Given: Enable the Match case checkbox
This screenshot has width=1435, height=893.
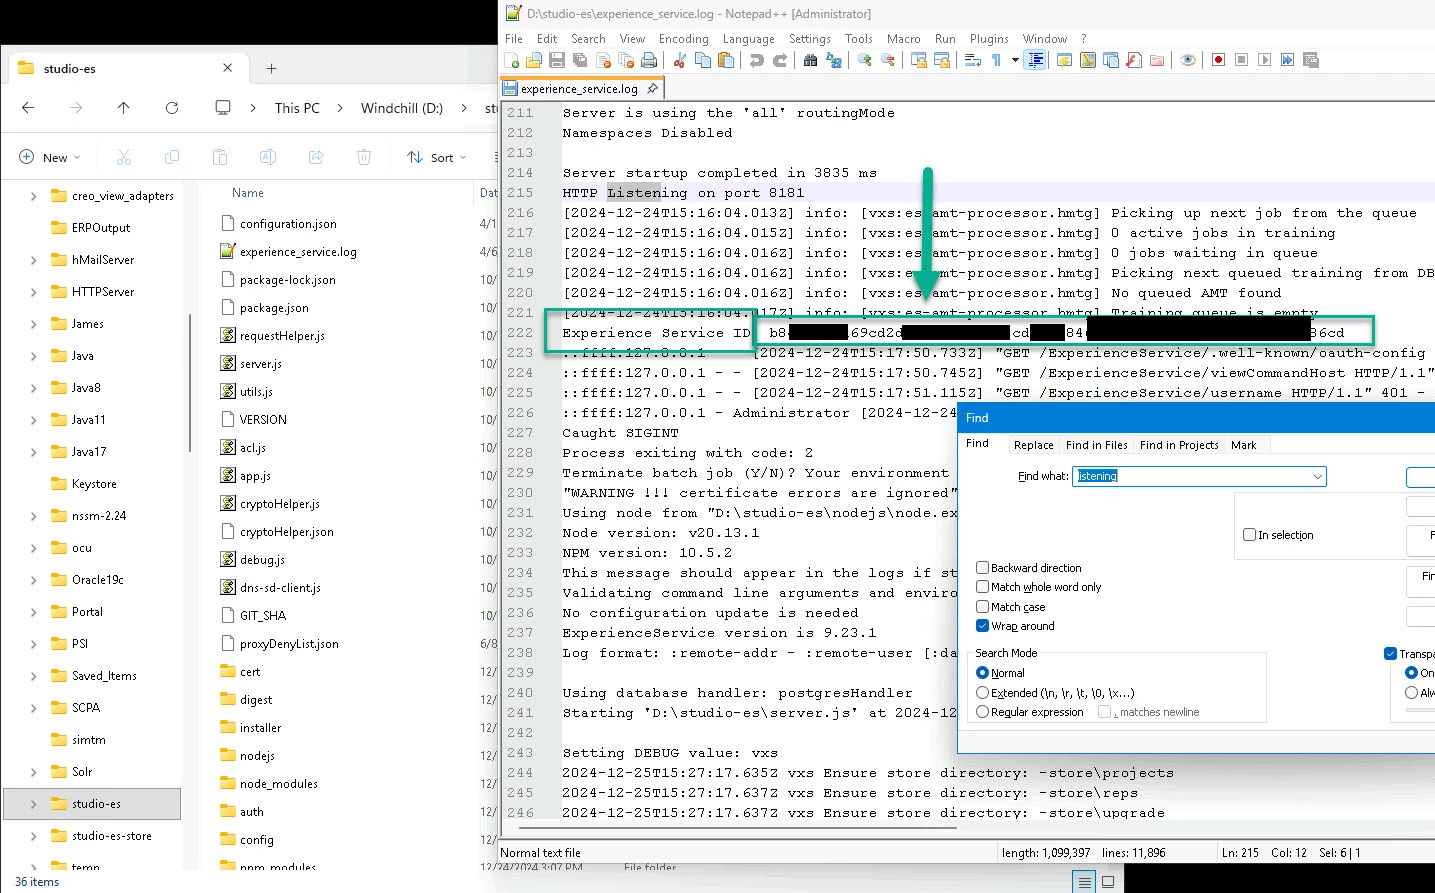Looking at the screenshot, I should pos(983,607).
